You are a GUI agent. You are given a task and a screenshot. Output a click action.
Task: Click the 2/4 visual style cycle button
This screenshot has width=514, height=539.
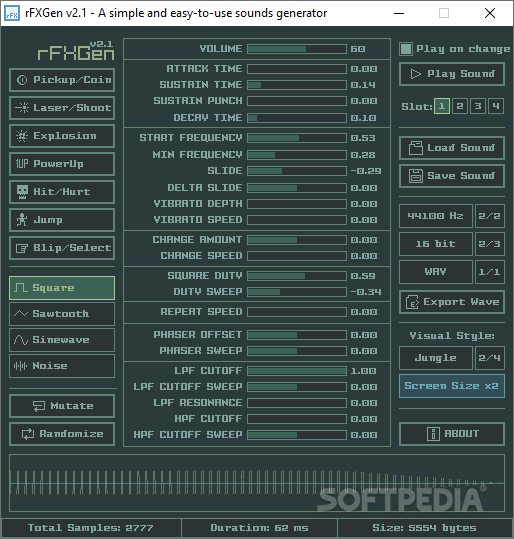(490, 358)
